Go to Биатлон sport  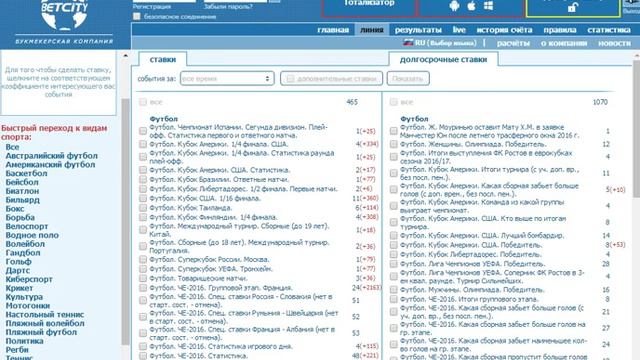[22, 191]
